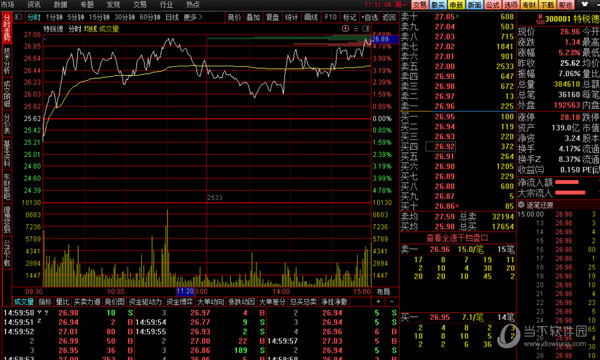Click the plus icon beside indicator tabs
600x360 pixels.
[378, 302]
